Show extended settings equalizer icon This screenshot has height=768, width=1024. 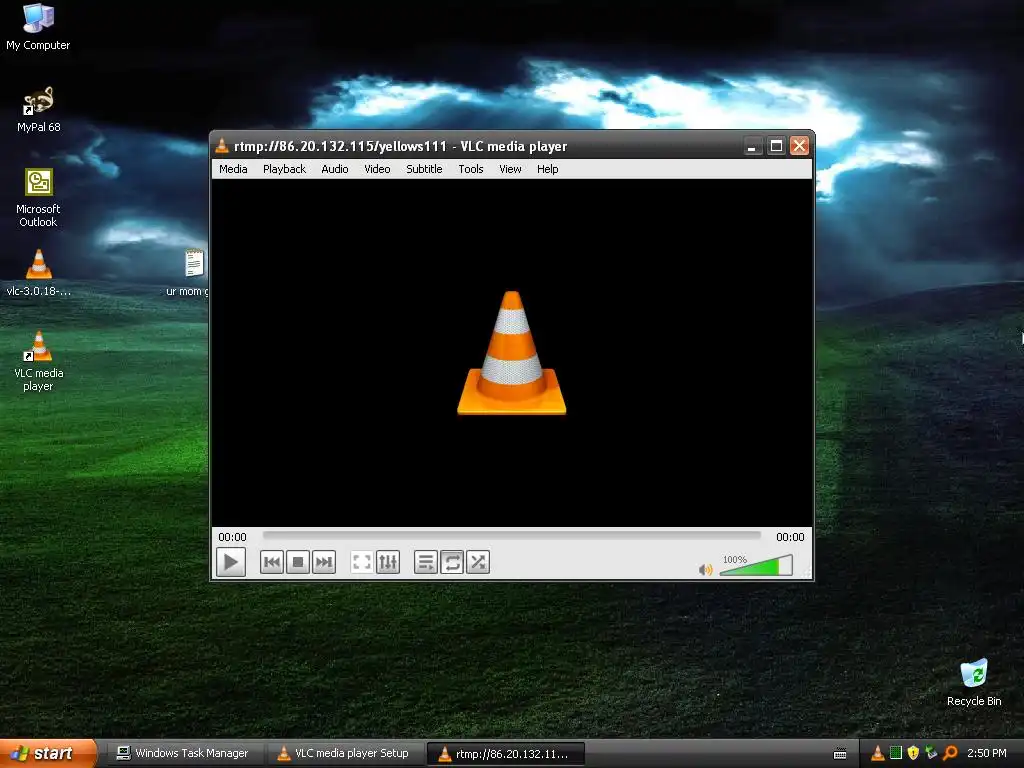coord(388,562)
